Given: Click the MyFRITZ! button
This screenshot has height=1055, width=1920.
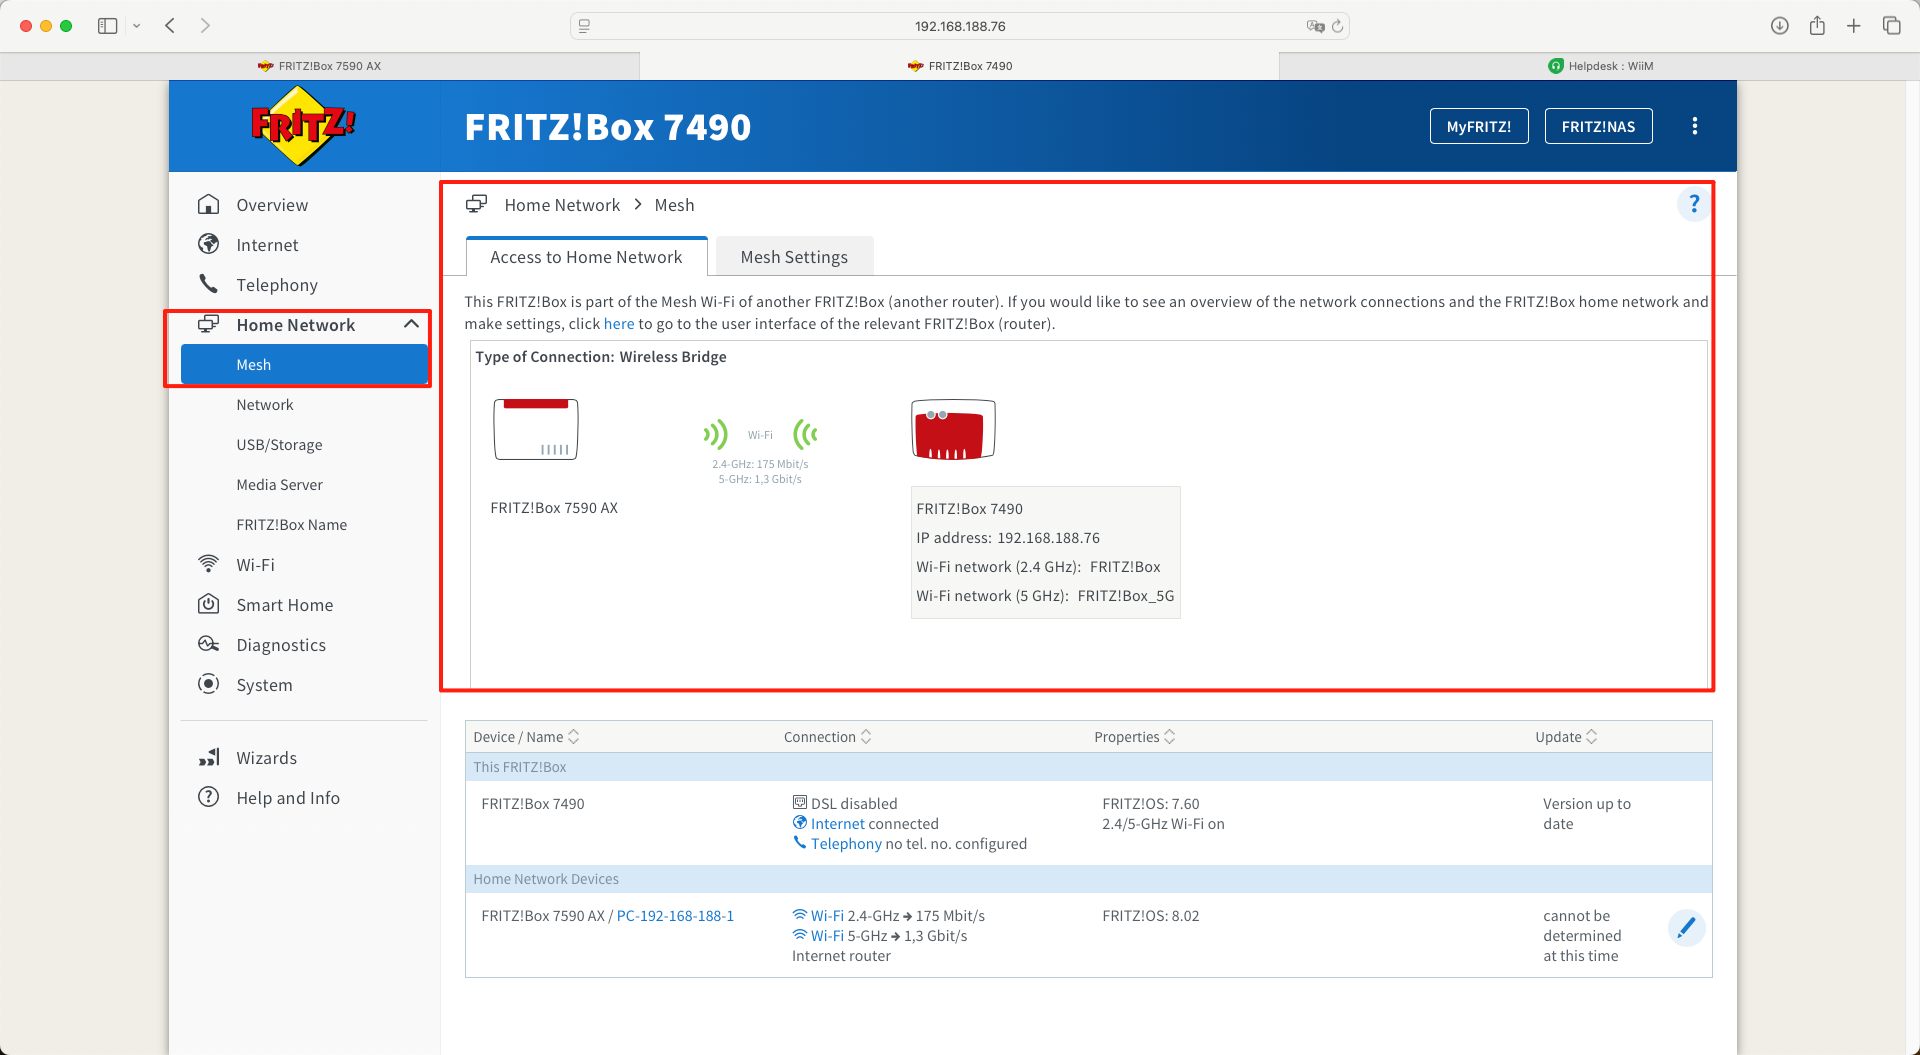Looking at the screenshot, I should click(x=1479, y=126).
